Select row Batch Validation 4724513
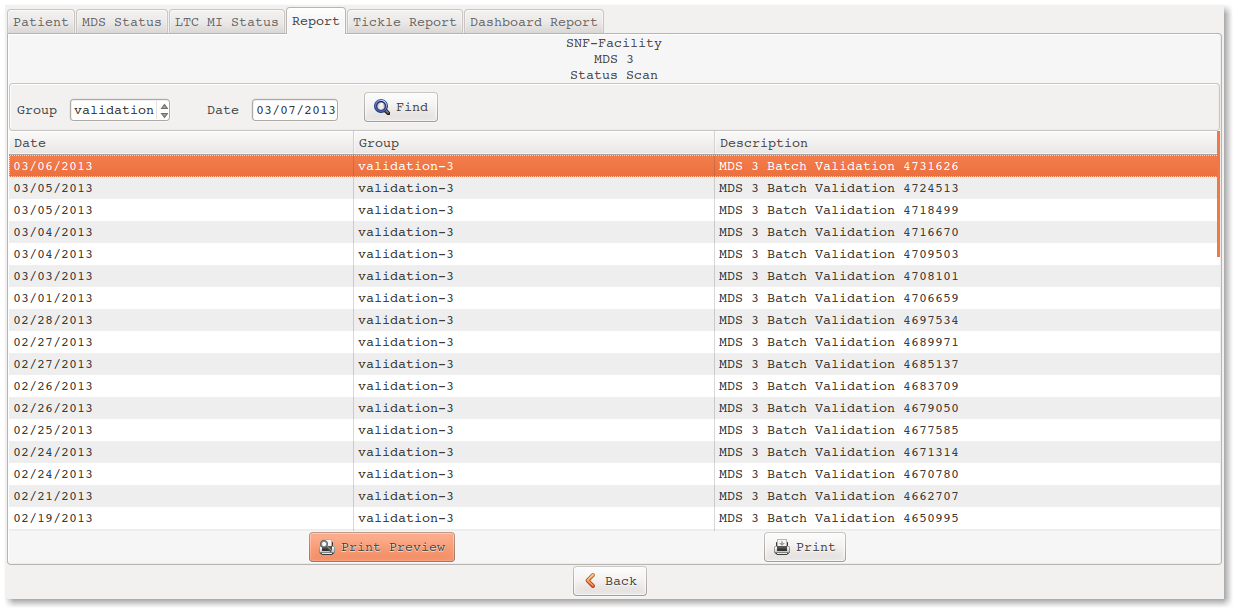This screenshot has width=1233, height=608. click(x=613, y=188)
